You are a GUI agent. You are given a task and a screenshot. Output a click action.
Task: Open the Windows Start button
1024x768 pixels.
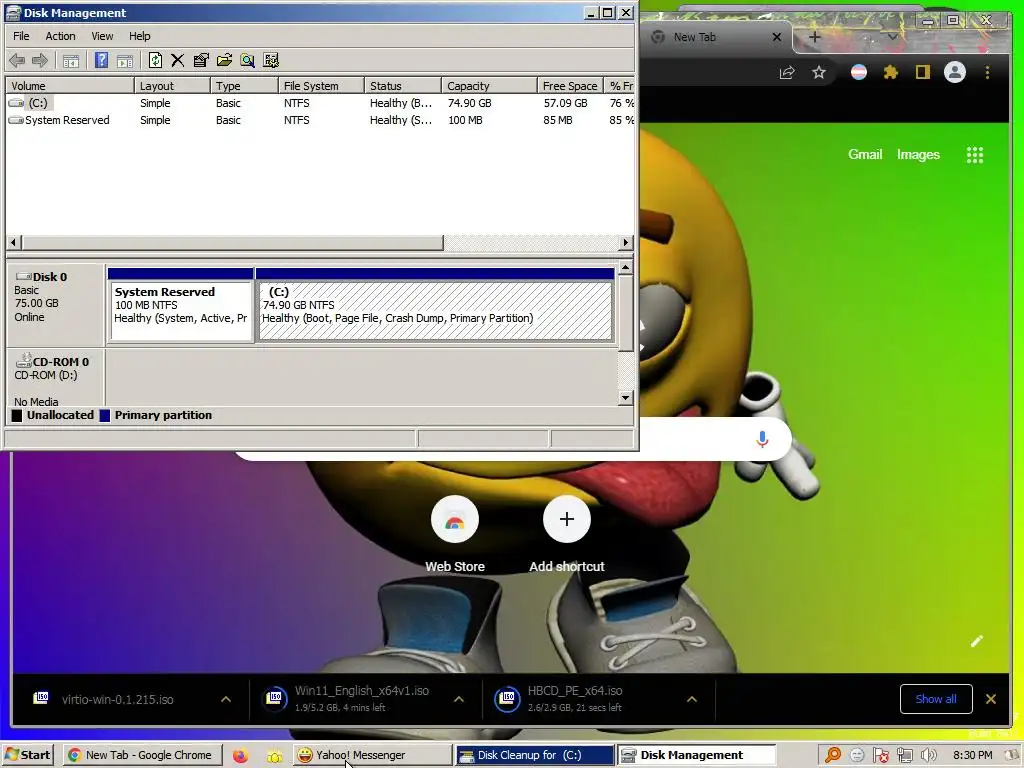pyautogui.click(x=27, y=755)
